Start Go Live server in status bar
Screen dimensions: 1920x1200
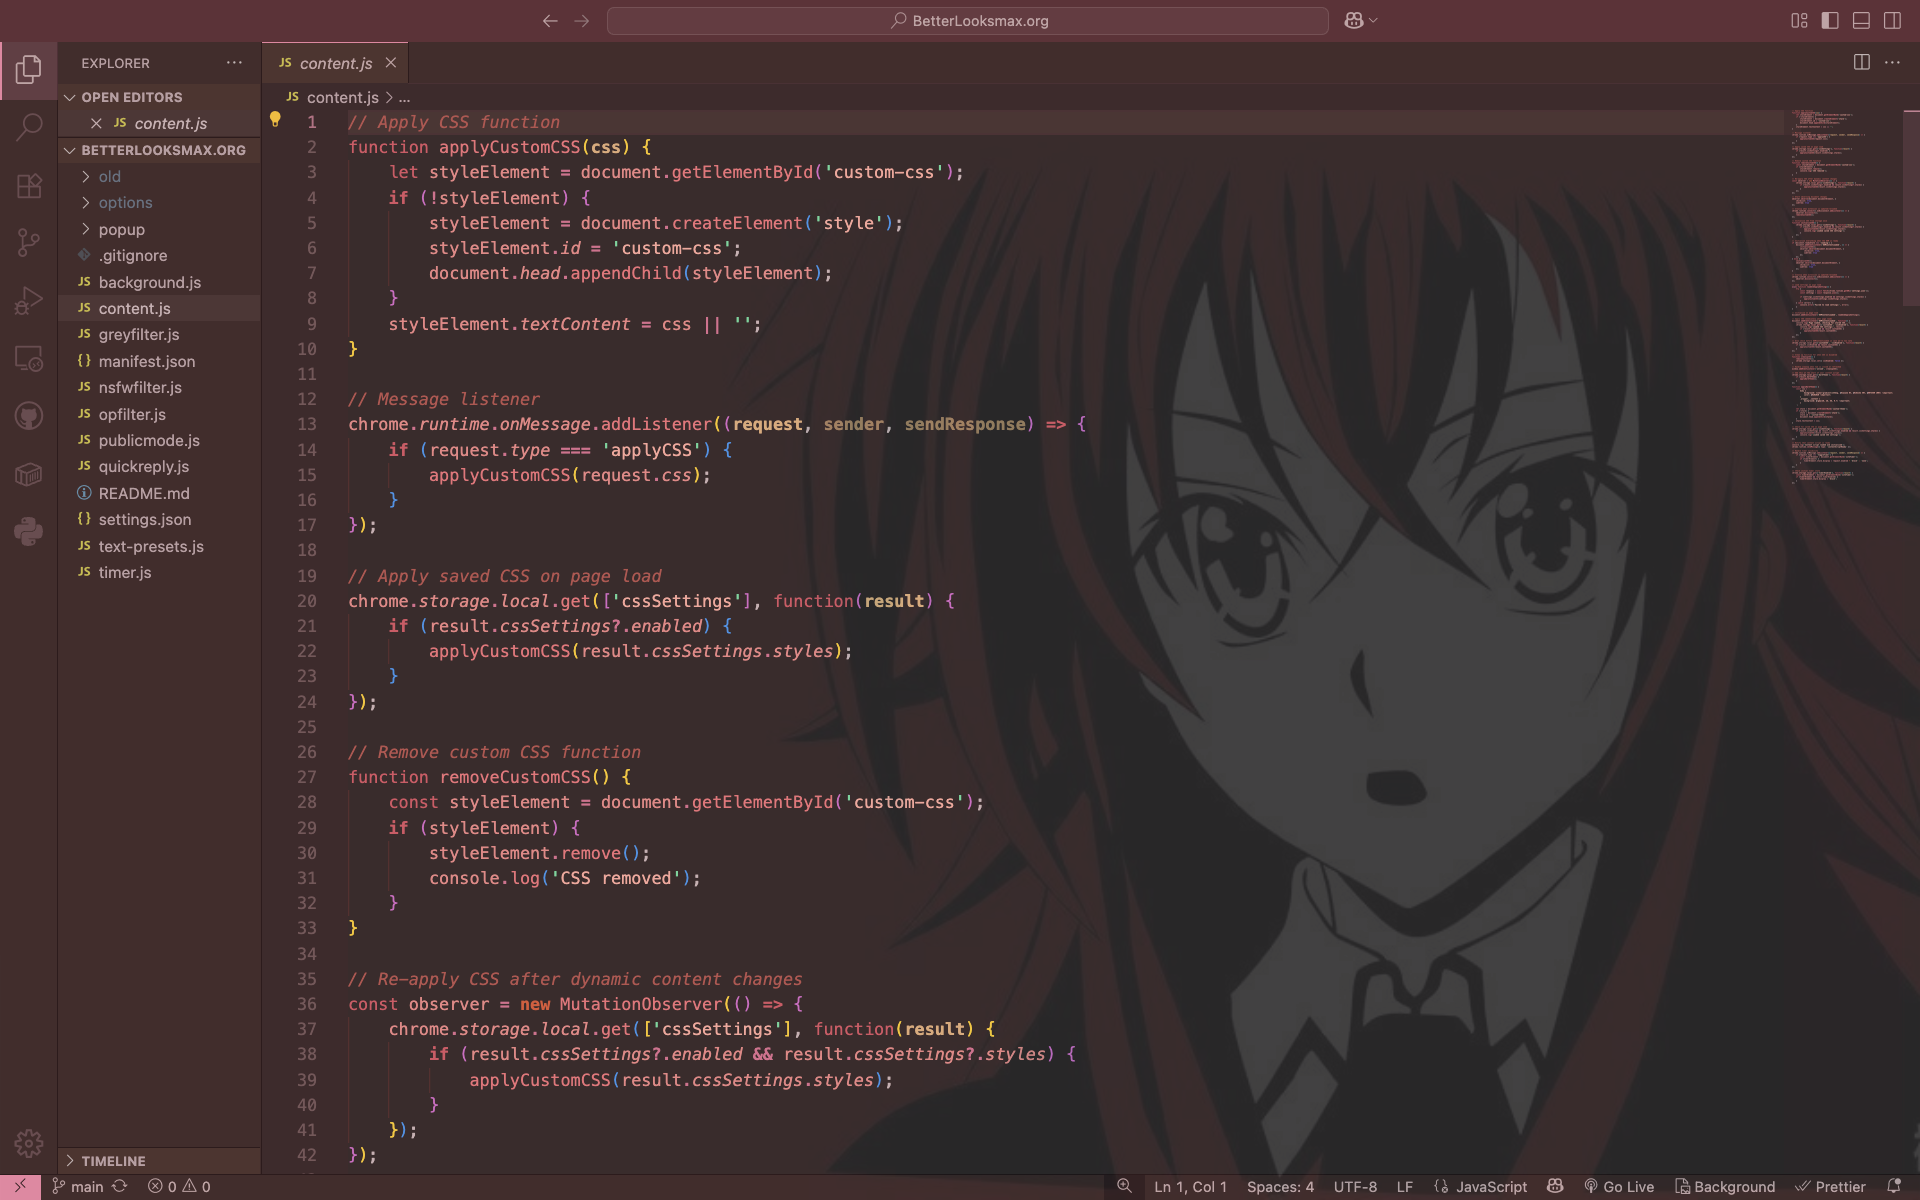click(1619, 1186)
